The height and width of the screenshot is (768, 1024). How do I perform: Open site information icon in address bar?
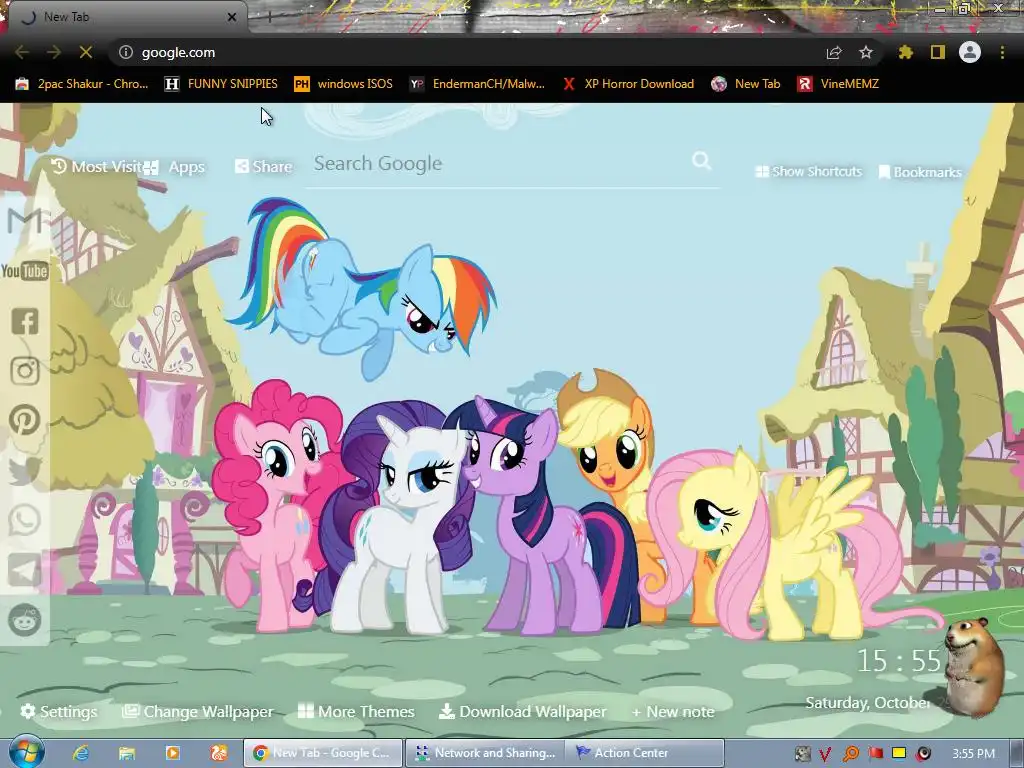(x=126, y=52)
